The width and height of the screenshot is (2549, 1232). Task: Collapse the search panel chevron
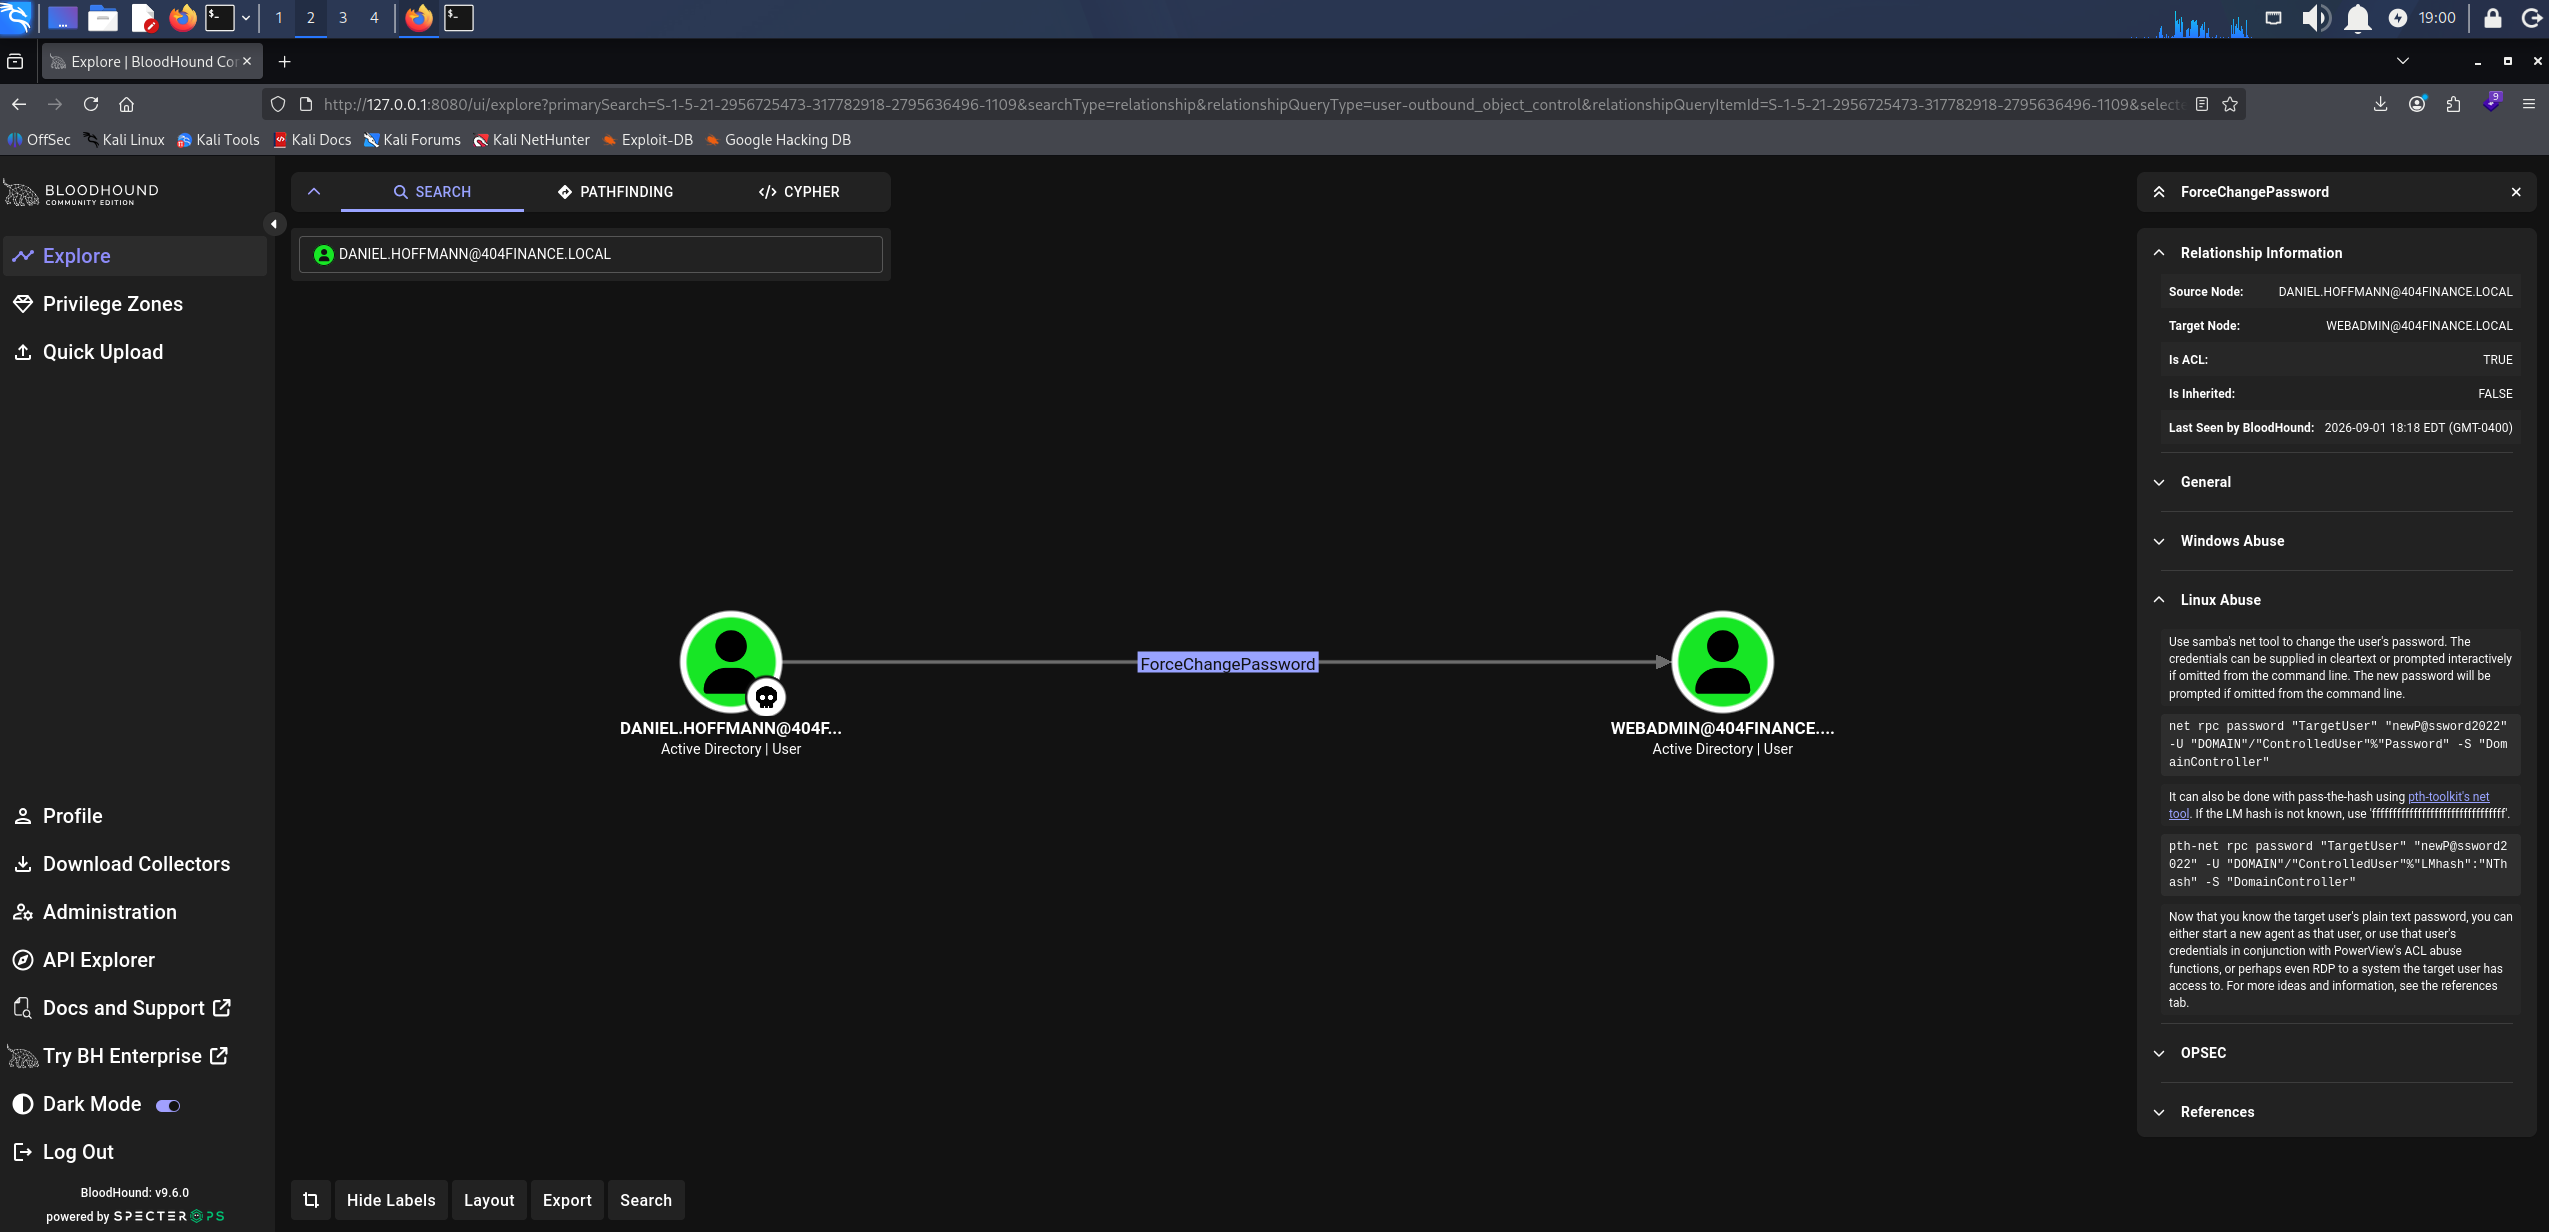pyautogui.click(x=314, y=192)
